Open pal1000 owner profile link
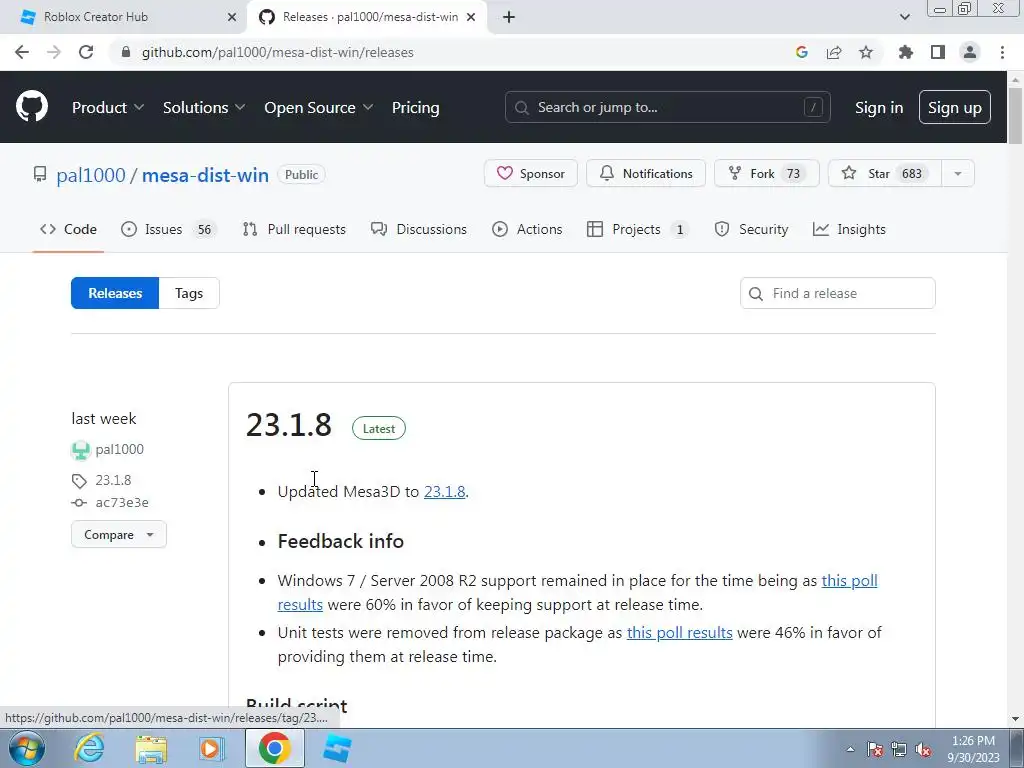The image size is (1024, 768). tap(91, 175)
